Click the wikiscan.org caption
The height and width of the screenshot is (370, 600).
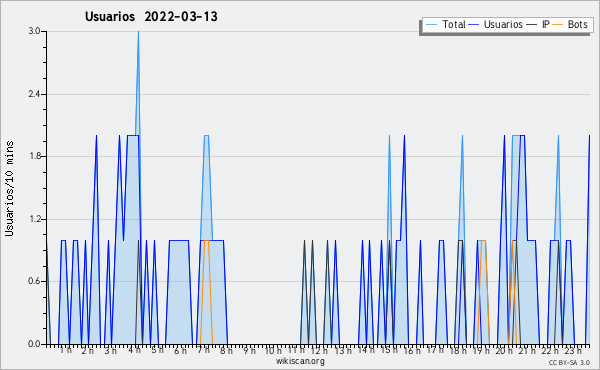coord(300,361)
